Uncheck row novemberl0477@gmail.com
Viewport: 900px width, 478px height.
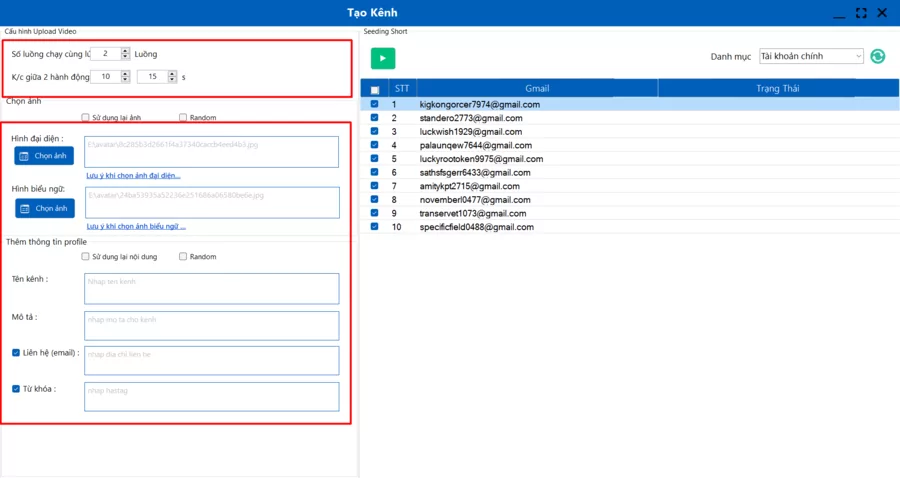[x=374, y=199]
